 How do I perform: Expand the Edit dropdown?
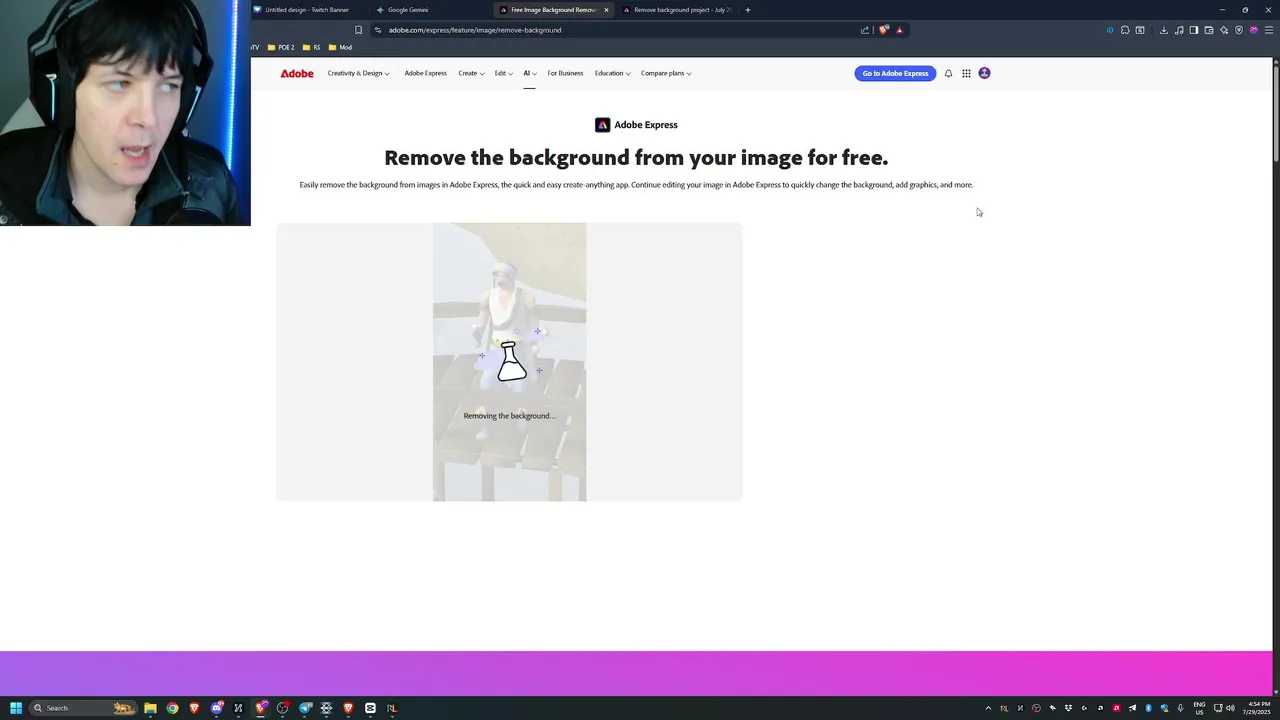click(x=504, y=73)
